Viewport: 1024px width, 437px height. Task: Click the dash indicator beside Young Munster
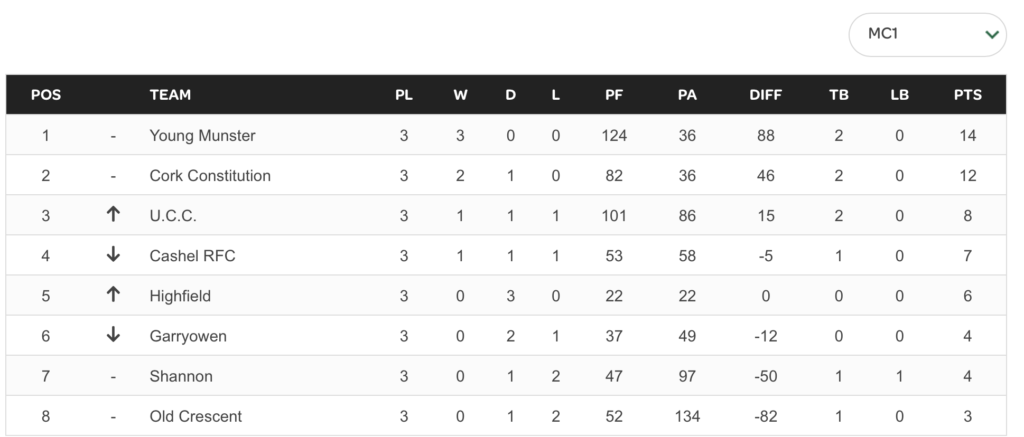(113, 135)
